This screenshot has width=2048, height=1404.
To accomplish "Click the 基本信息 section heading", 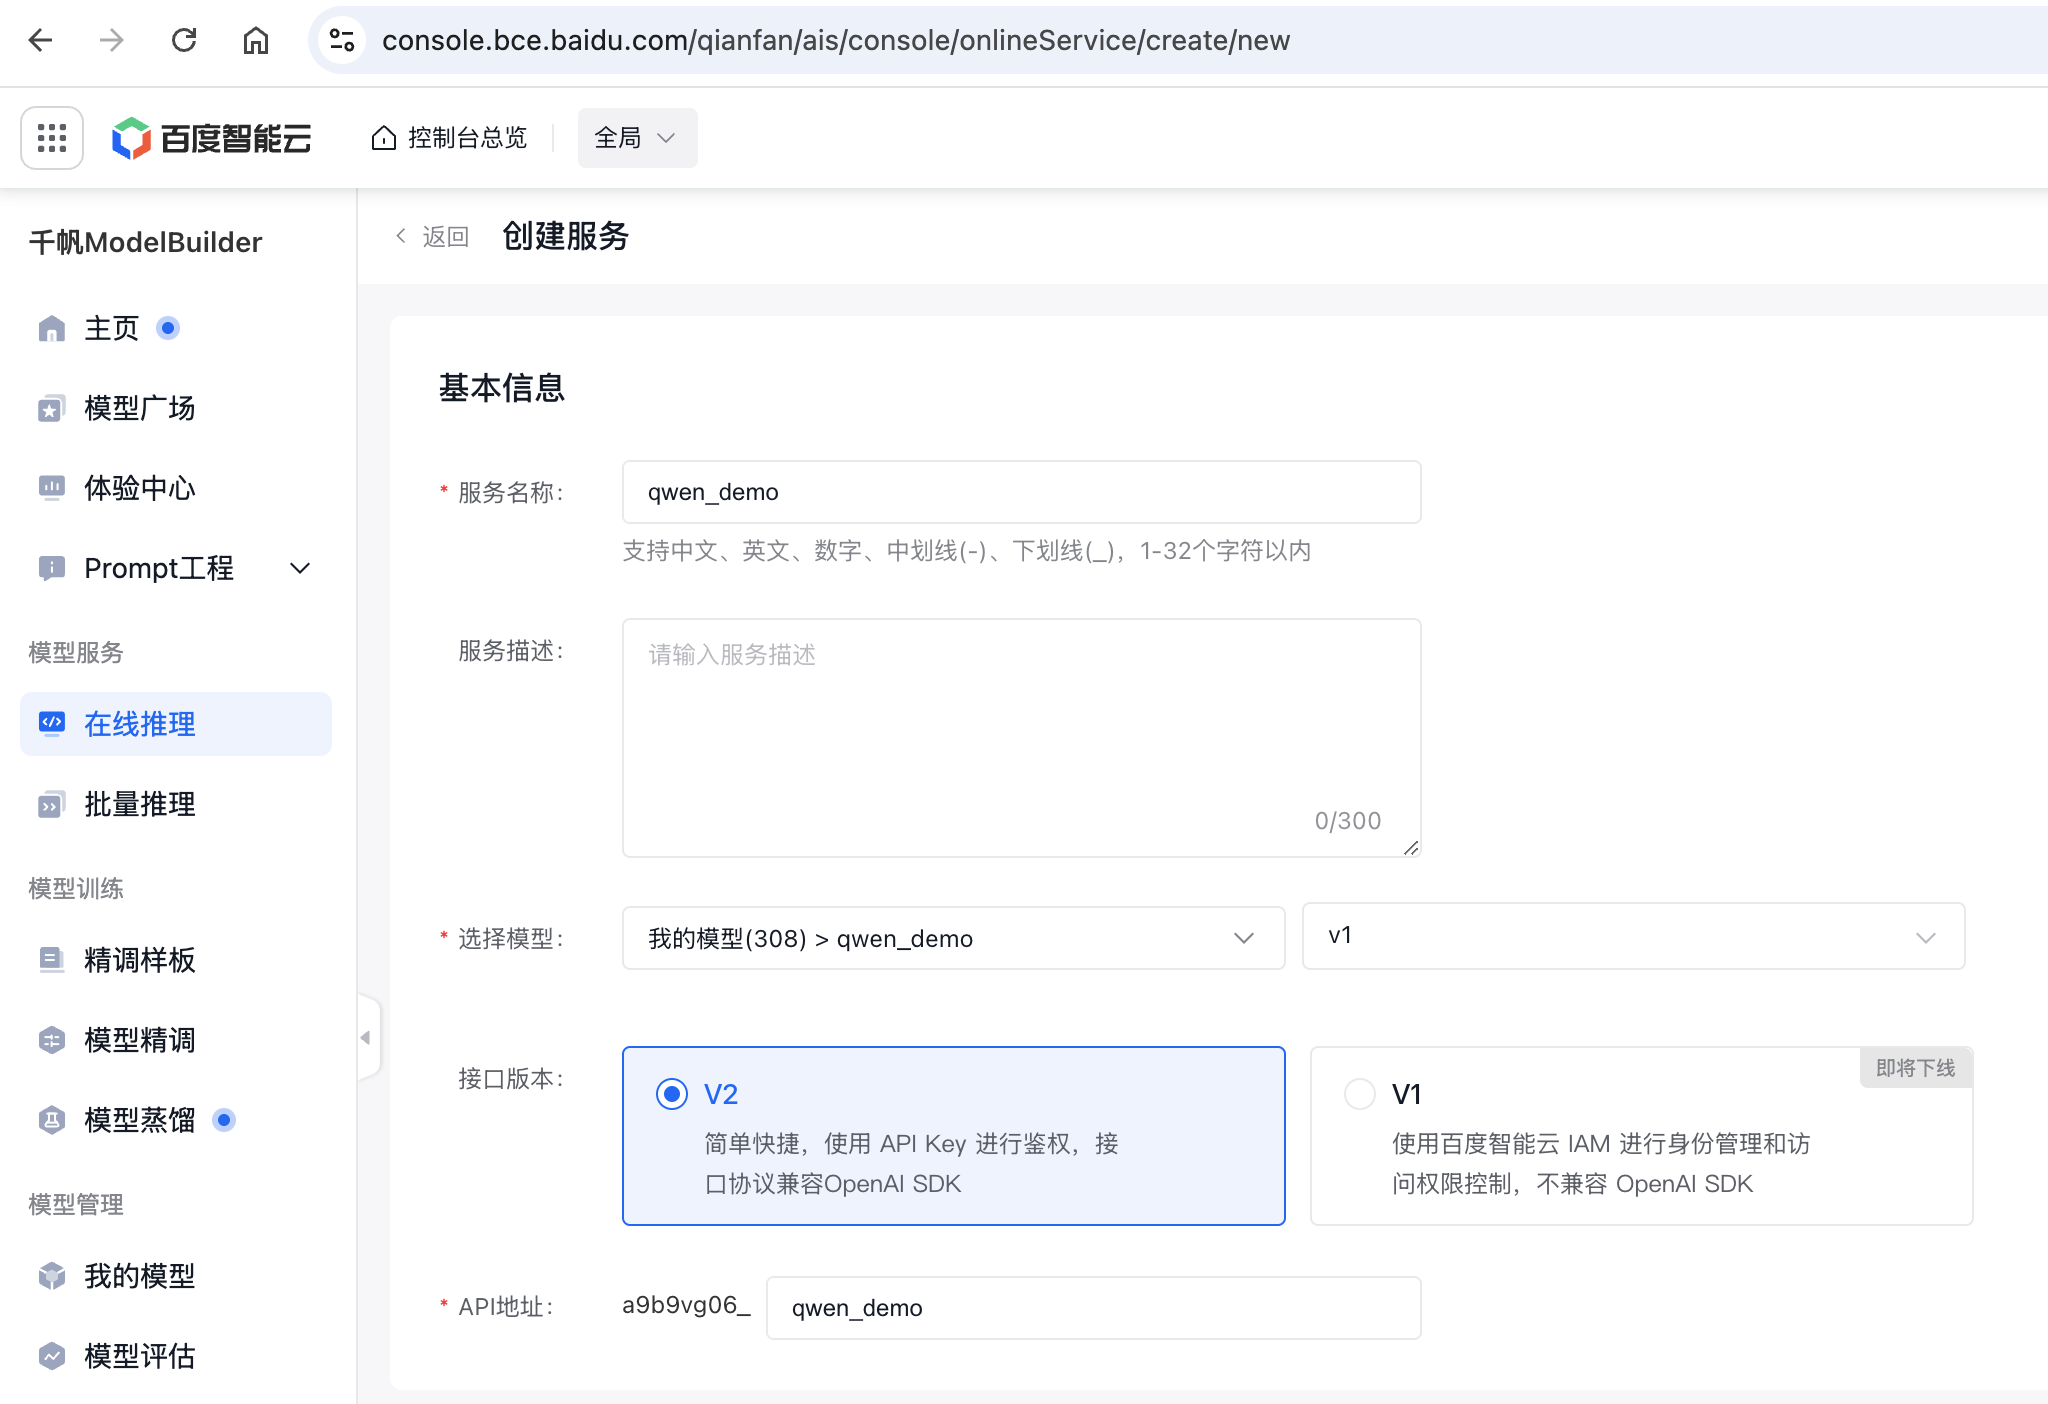I will pyautogui.click(x=502, y=388).
